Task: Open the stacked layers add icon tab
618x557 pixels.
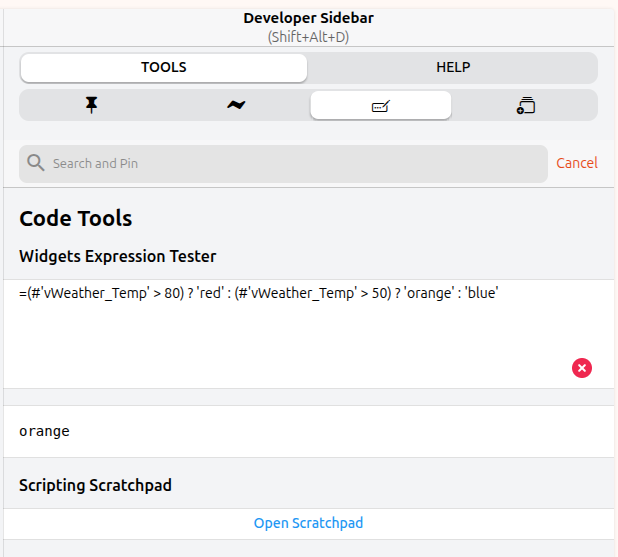Action: click(526, 105)
